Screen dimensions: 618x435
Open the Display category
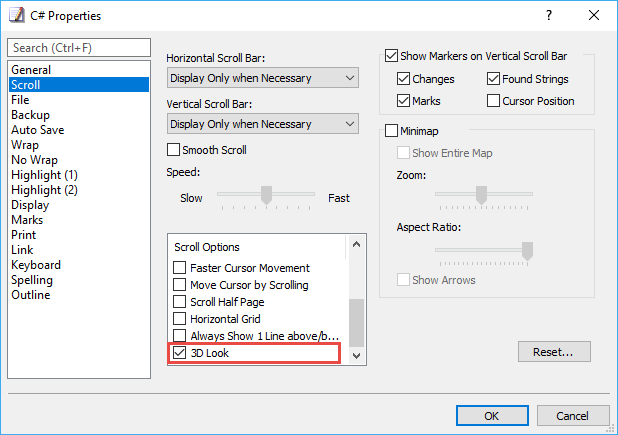[79, 204]
